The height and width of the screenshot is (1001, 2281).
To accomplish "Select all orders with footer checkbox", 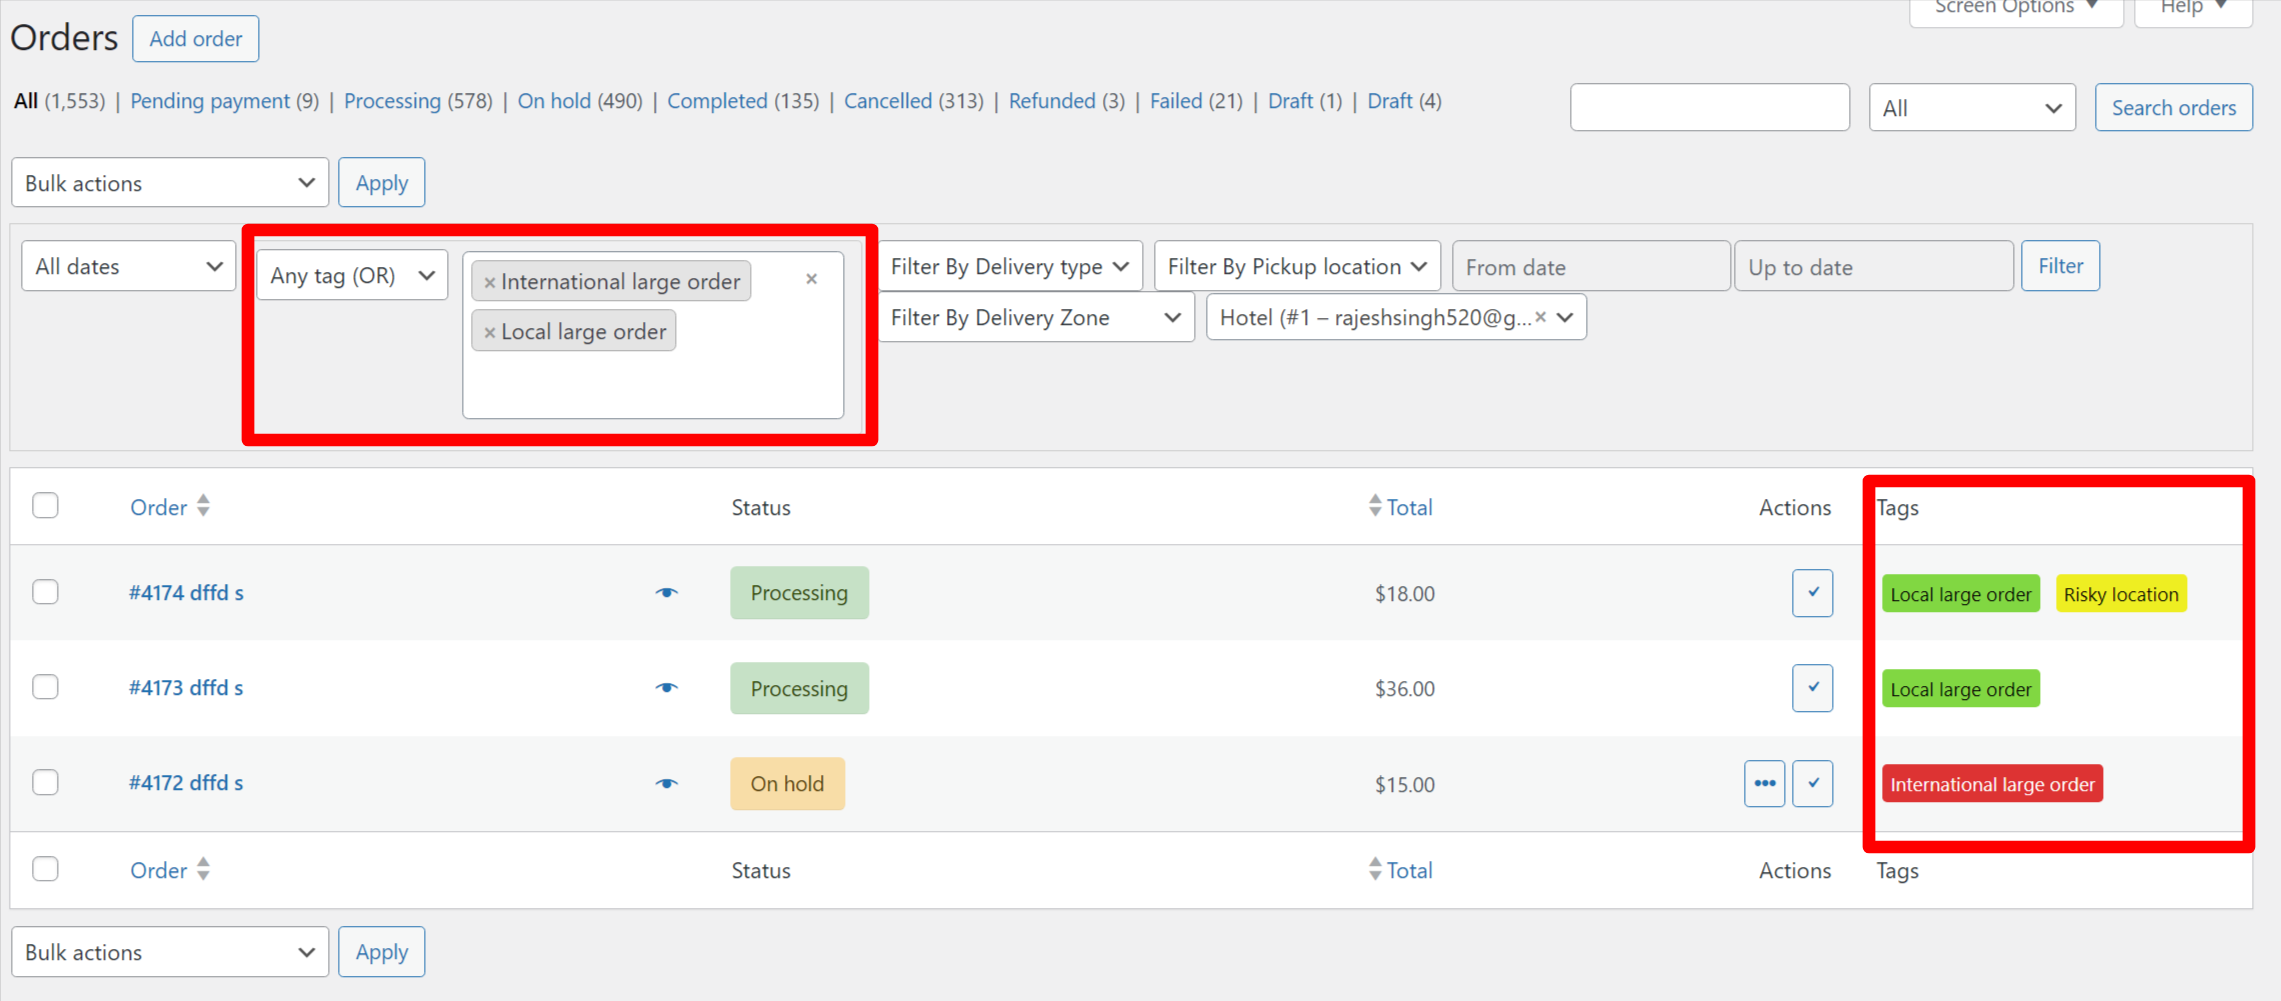I will pos(45,868).
